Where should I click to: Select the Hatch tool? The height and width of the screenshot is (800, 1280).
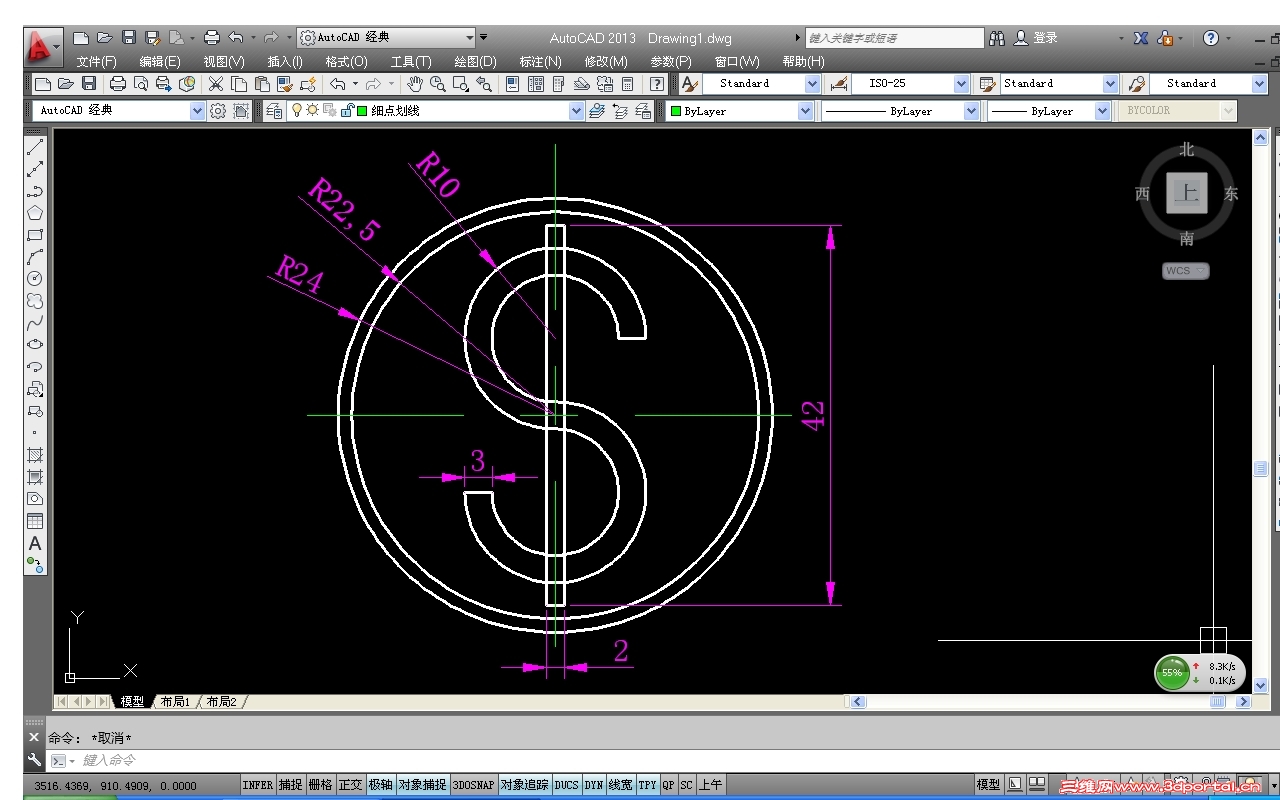point(35,455)
